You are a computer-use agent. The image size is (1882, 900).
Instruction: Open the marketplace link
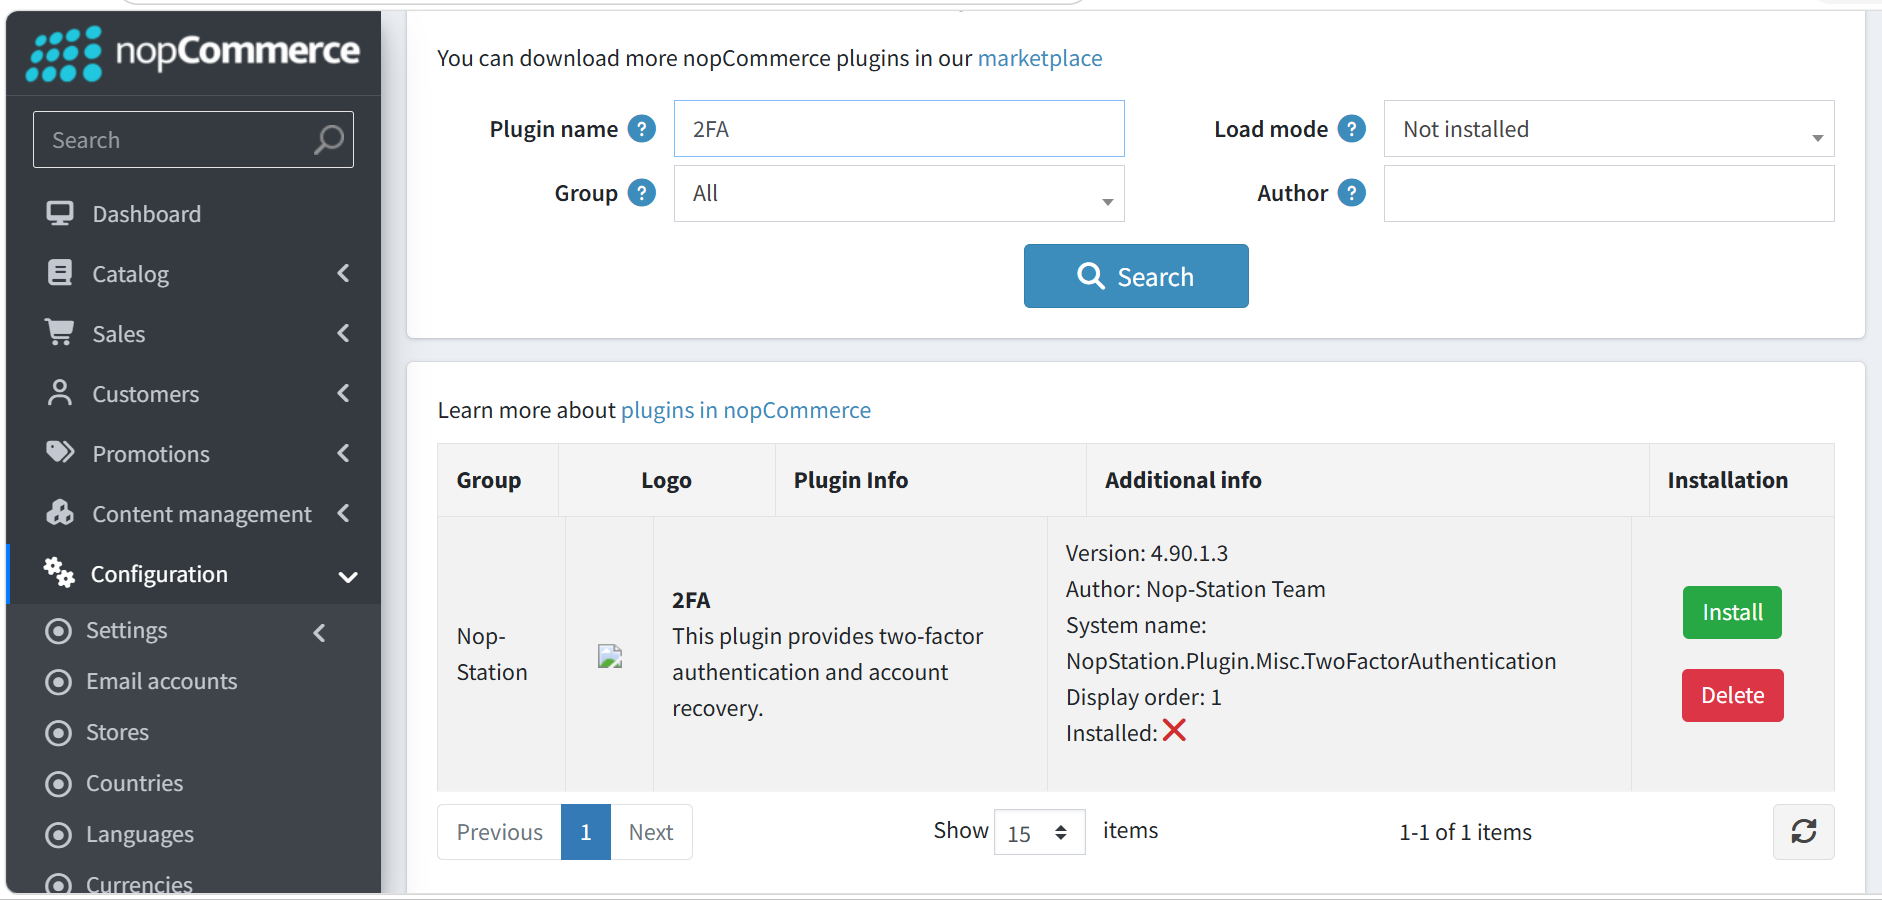click(1040, 58)
